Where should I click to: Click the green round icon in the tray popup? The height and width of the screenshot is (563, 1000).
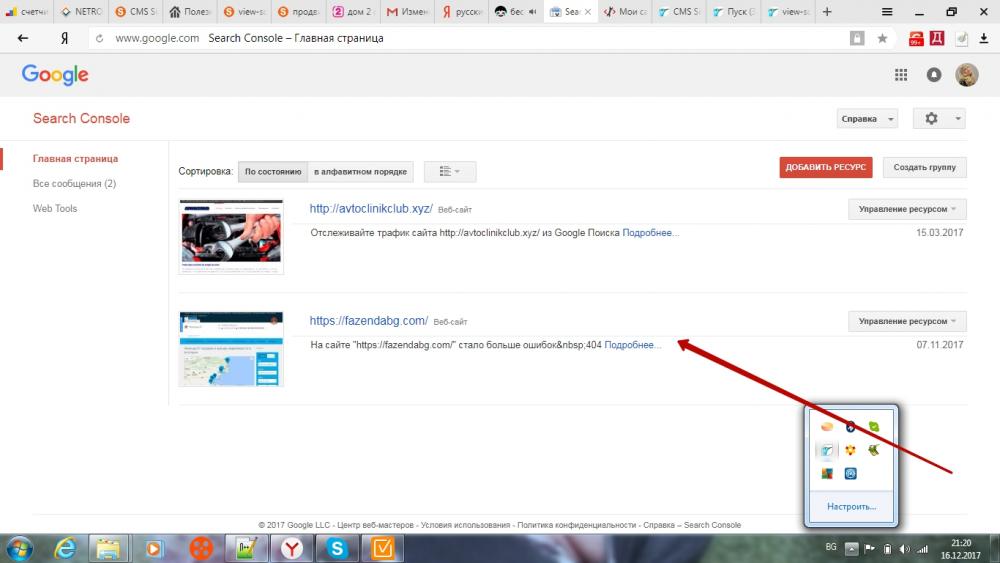[874, 427]
